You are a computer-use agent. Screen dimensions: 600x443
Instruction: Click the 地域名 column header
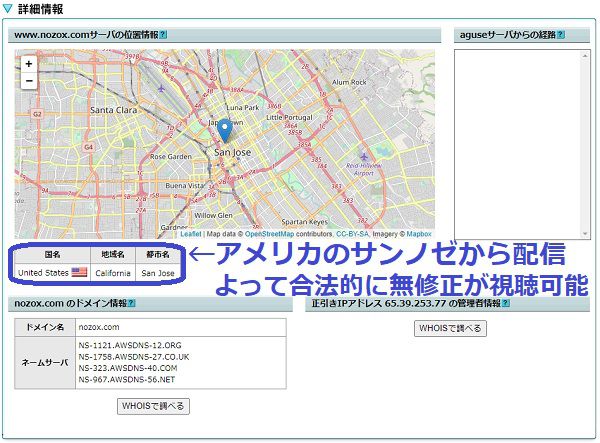click(x=113, y=254)
